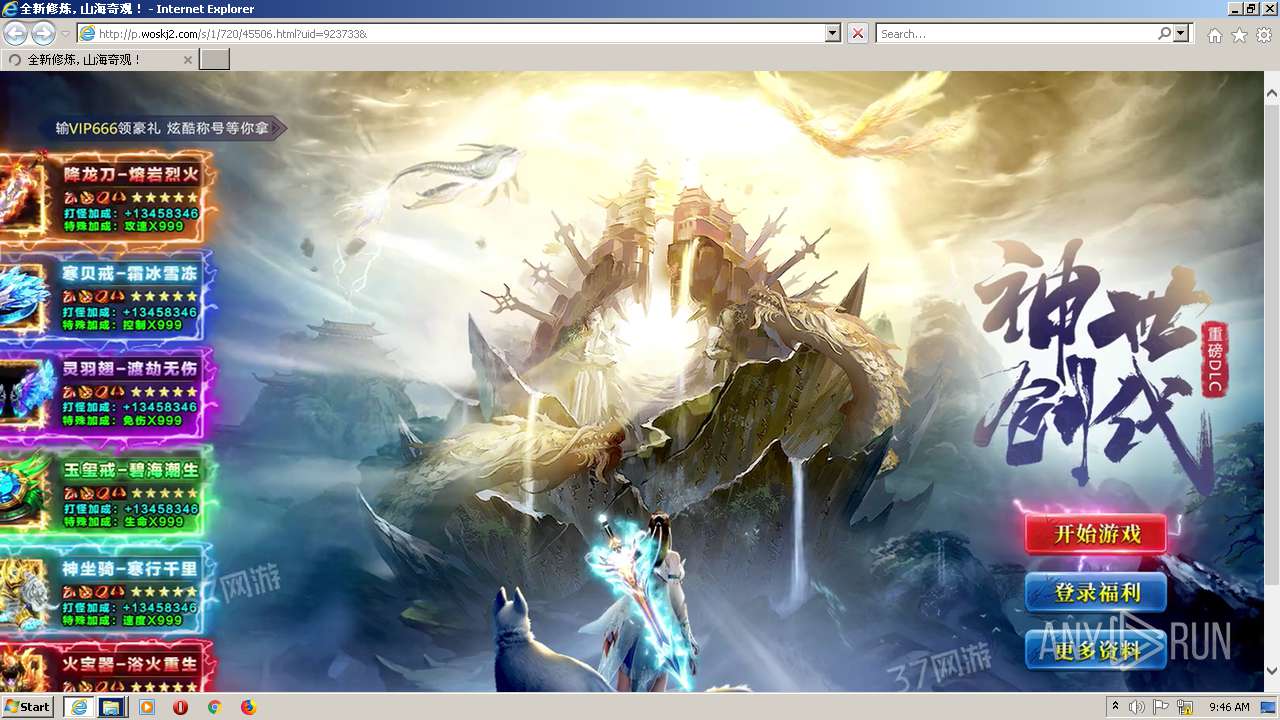Viewport: 1280px width, 720px height.
Task: Open the search provider dropdown arrow
Action: coord(1182,33)
